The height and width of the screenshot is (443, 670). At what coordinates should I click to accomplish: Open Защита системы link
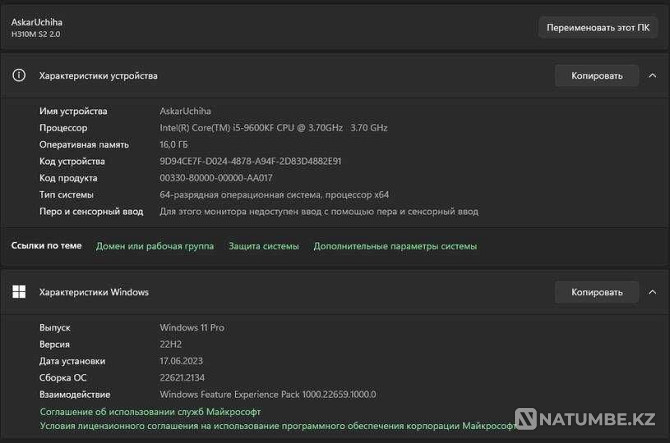point(264,246)
